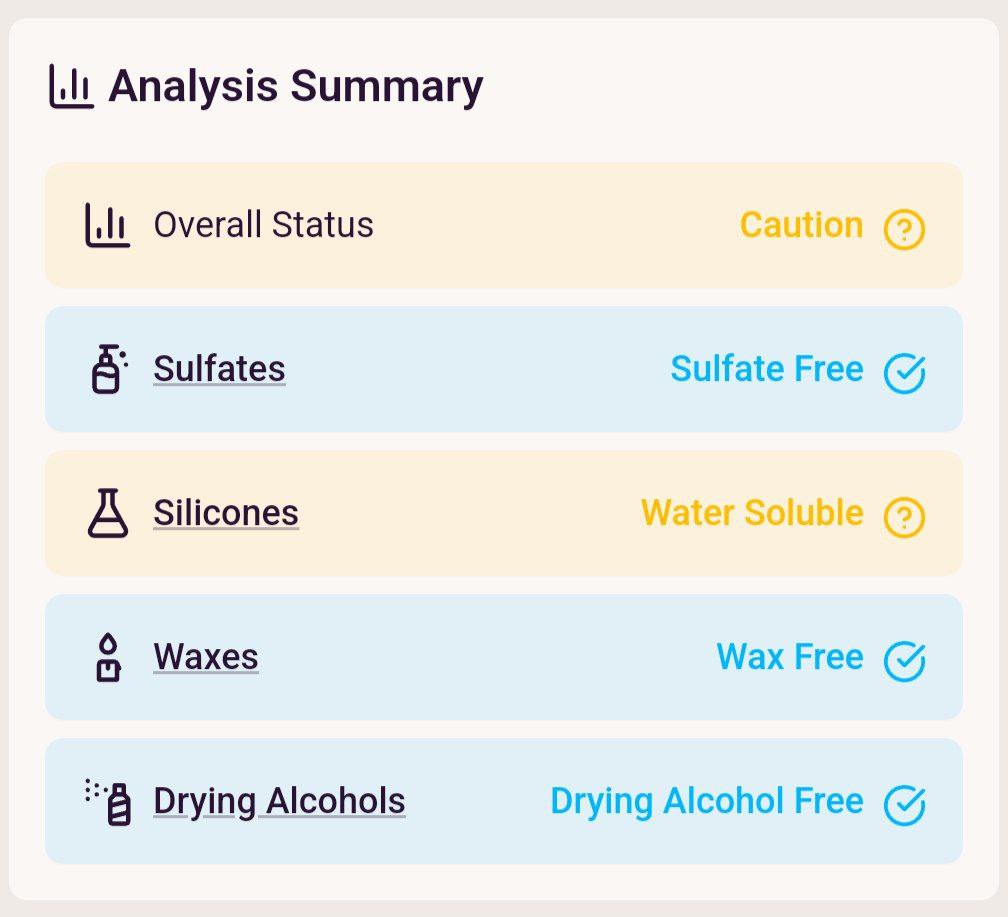Screen dimensions: 1008x917
Task: Click the Water Soluble status label
Action: click(752, 513)
